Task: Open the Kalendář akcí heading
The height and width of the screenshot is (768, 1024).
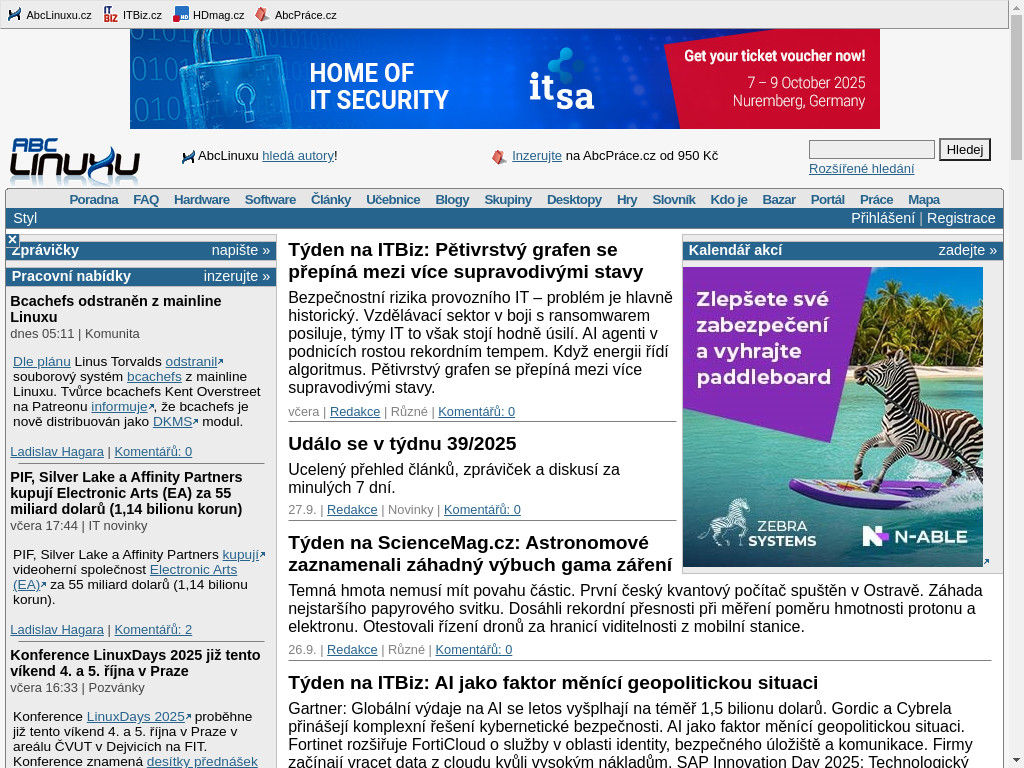Action: click(x=735, y=250)
